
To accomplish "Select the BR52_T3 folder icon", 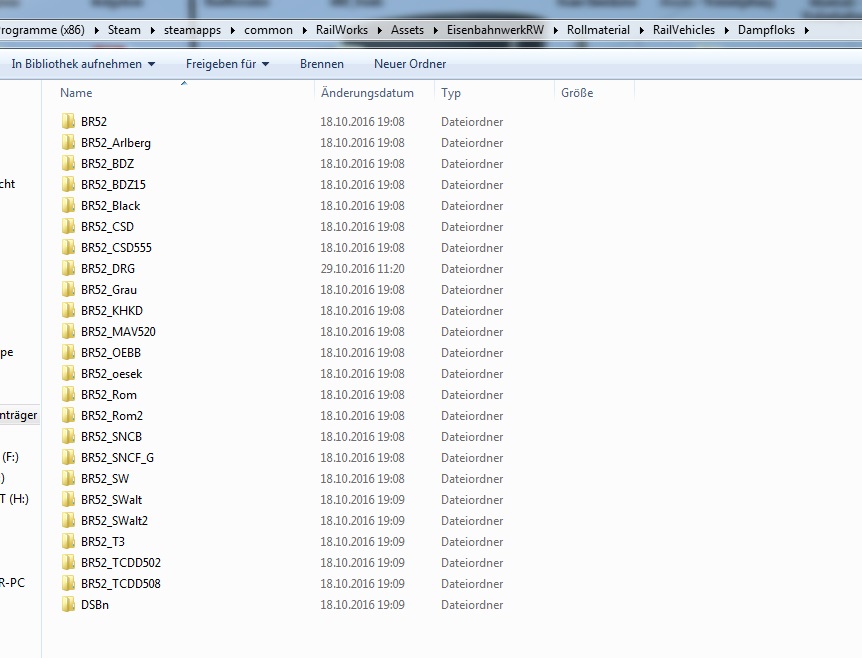I will click(68, 541).
